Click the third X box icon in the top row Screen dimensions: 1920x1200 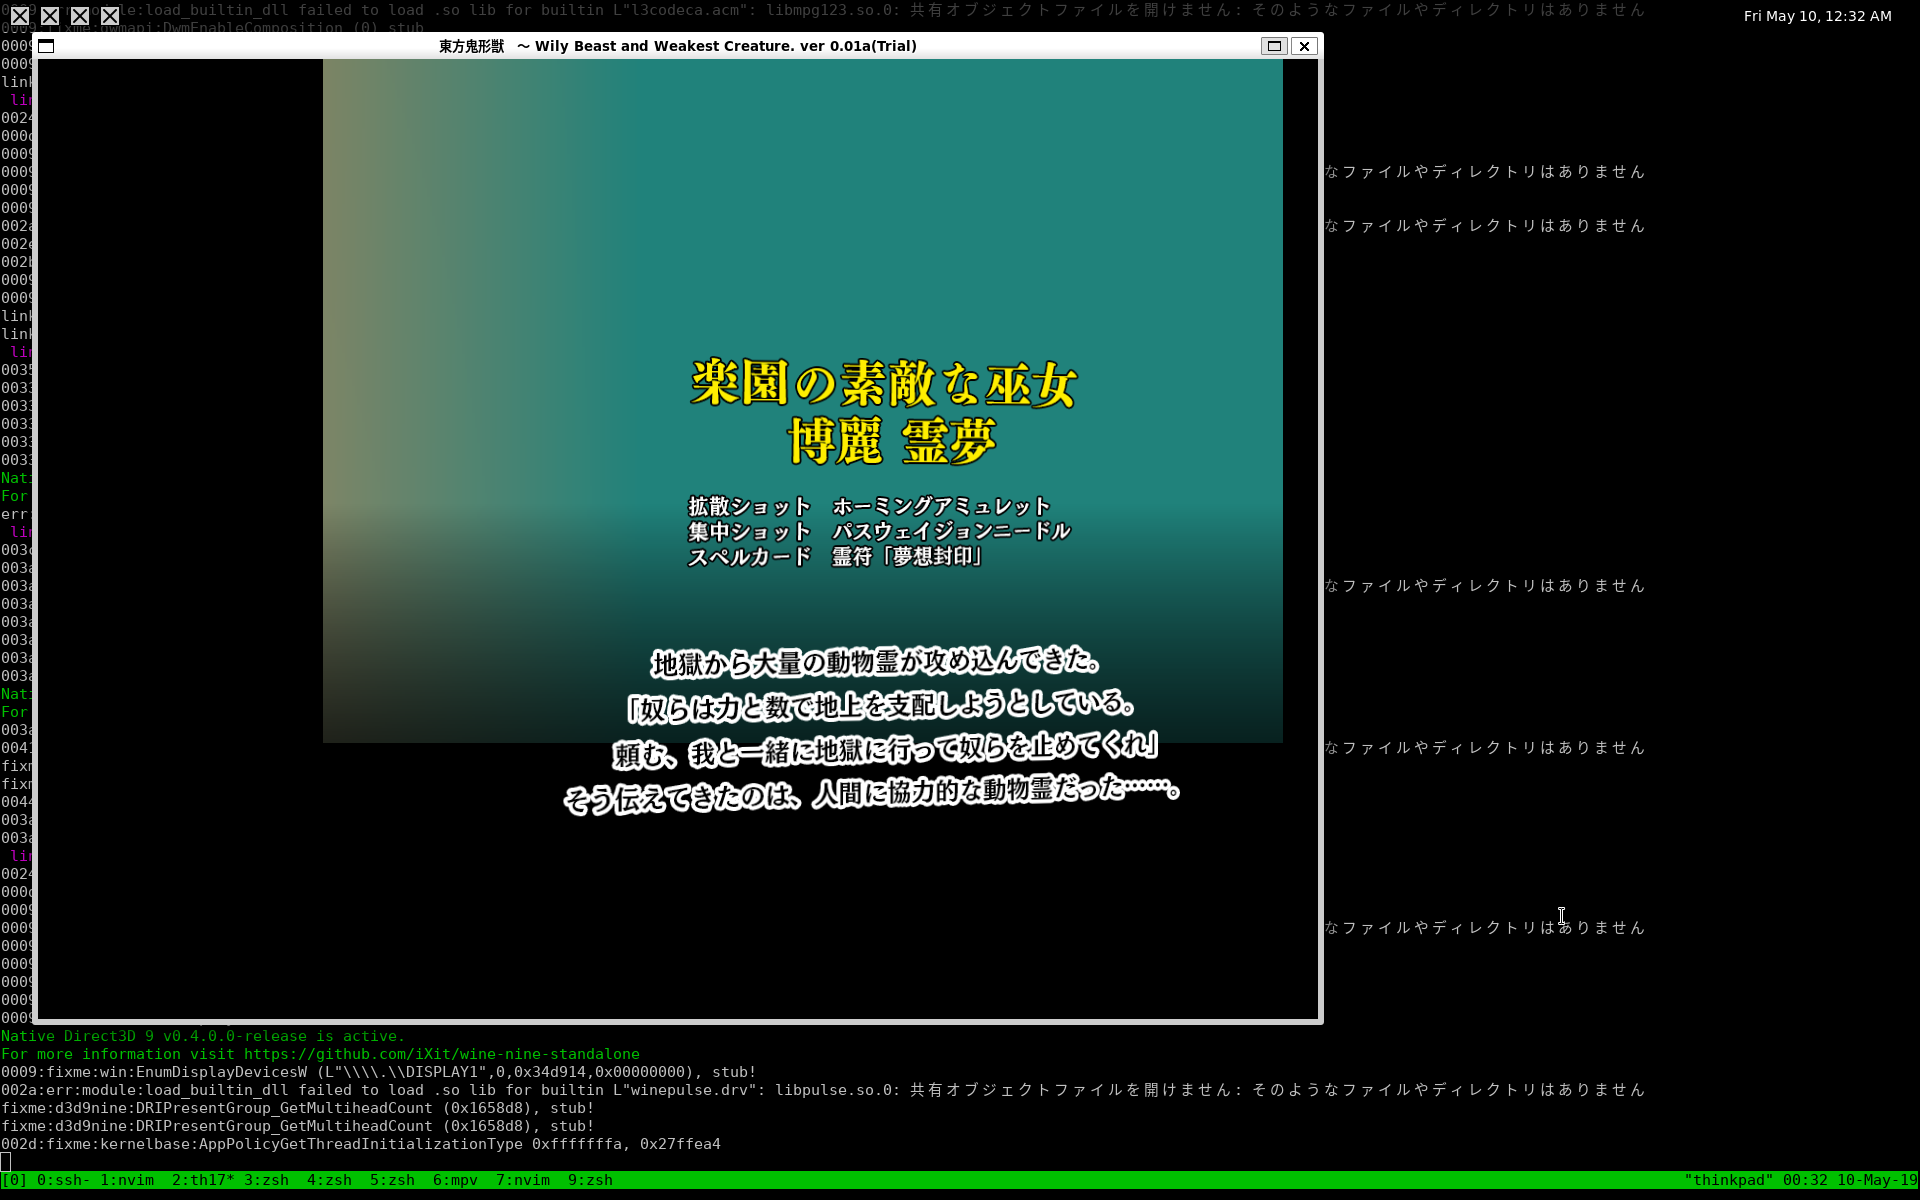tap(80, 16)
